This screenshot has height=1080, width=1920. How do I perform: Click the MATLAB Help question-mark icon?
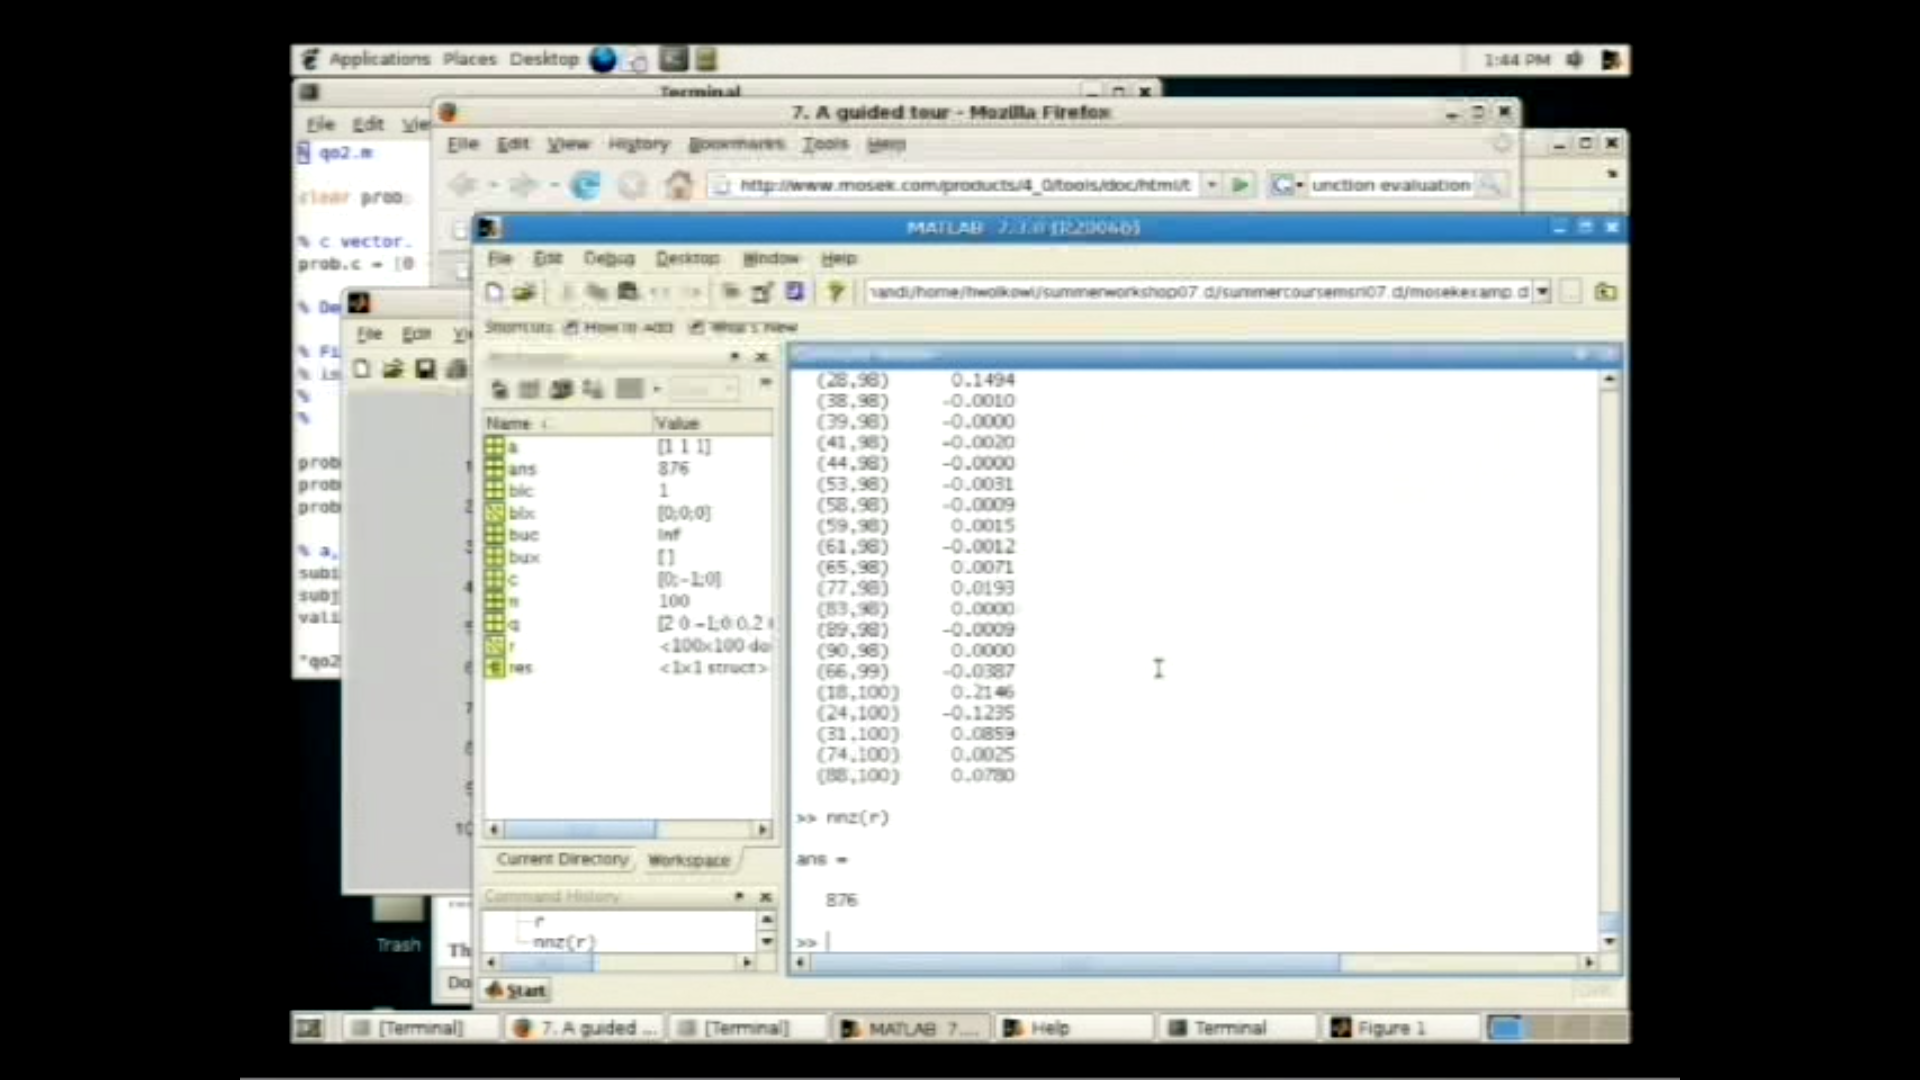pyautogui.click(x=835, y=292)
